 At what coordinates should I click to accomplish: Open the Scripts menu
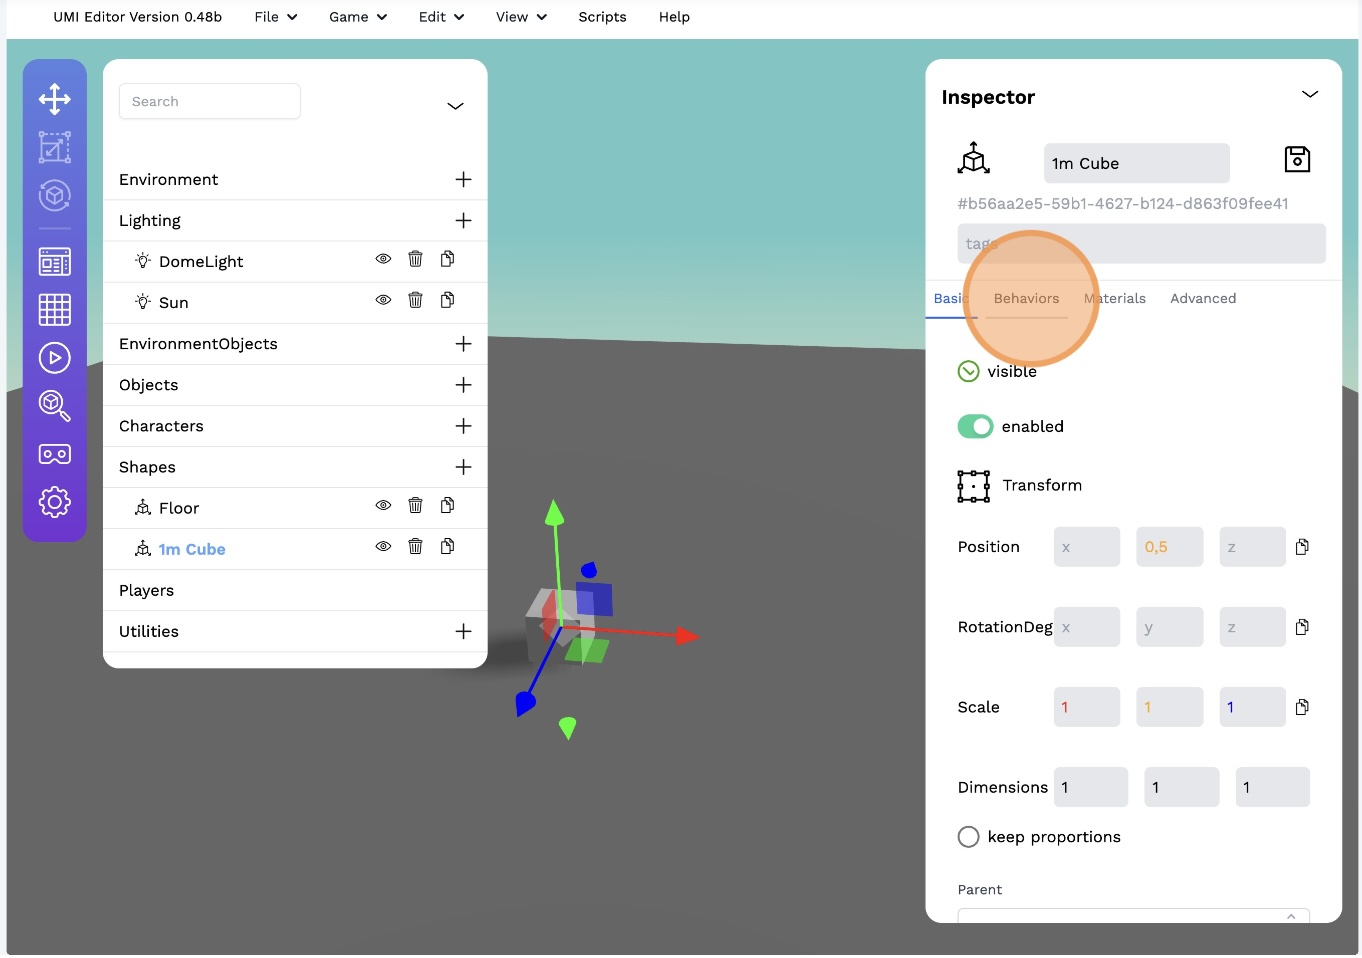pyautogui.click(x=602, y=17)
